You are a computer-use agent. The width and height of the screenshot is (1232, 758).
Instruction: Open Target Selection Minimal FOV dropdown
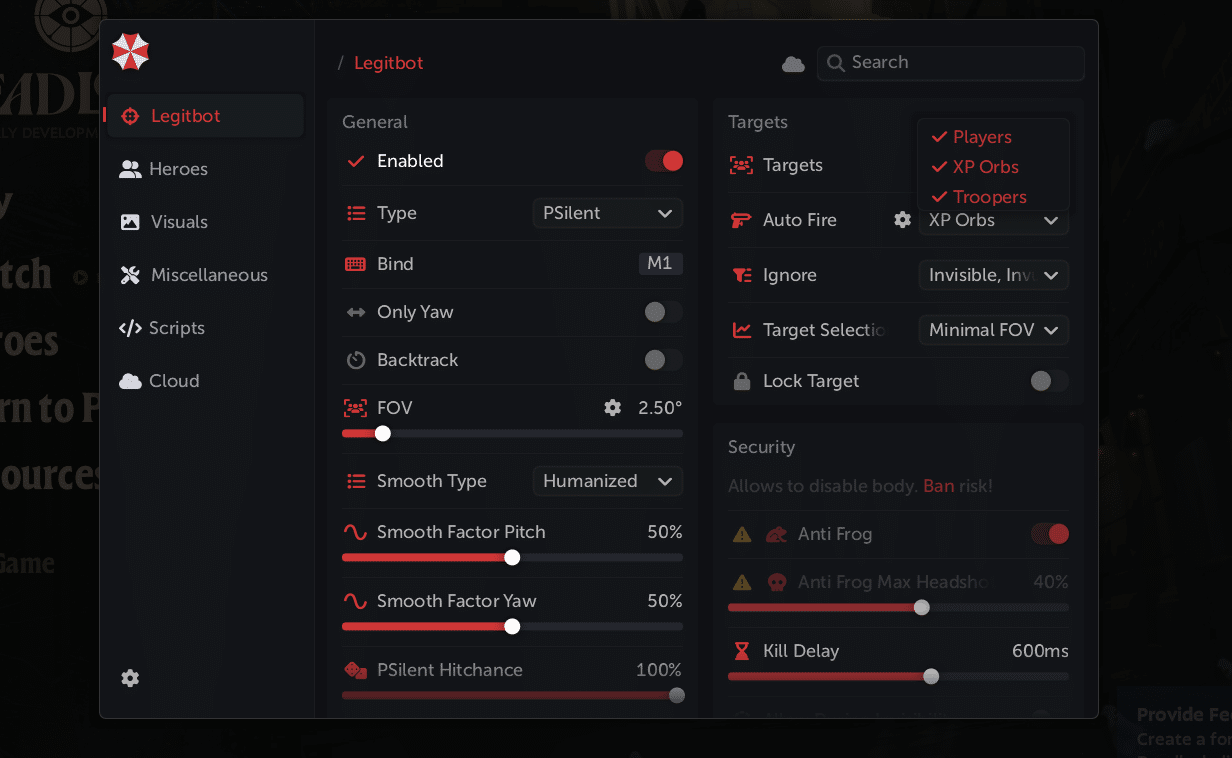point(993,330)
